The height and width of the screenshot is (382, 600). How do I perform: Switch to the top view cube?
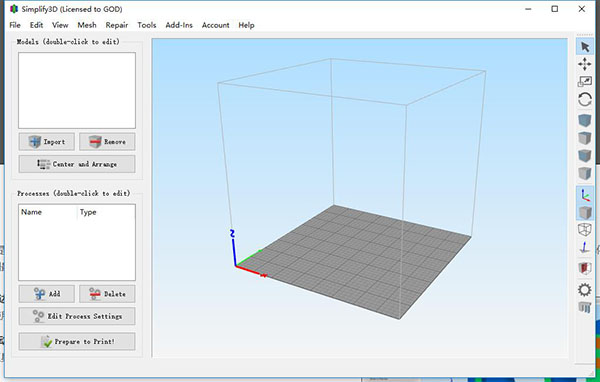pyautogui.click(x=585, y=138)
